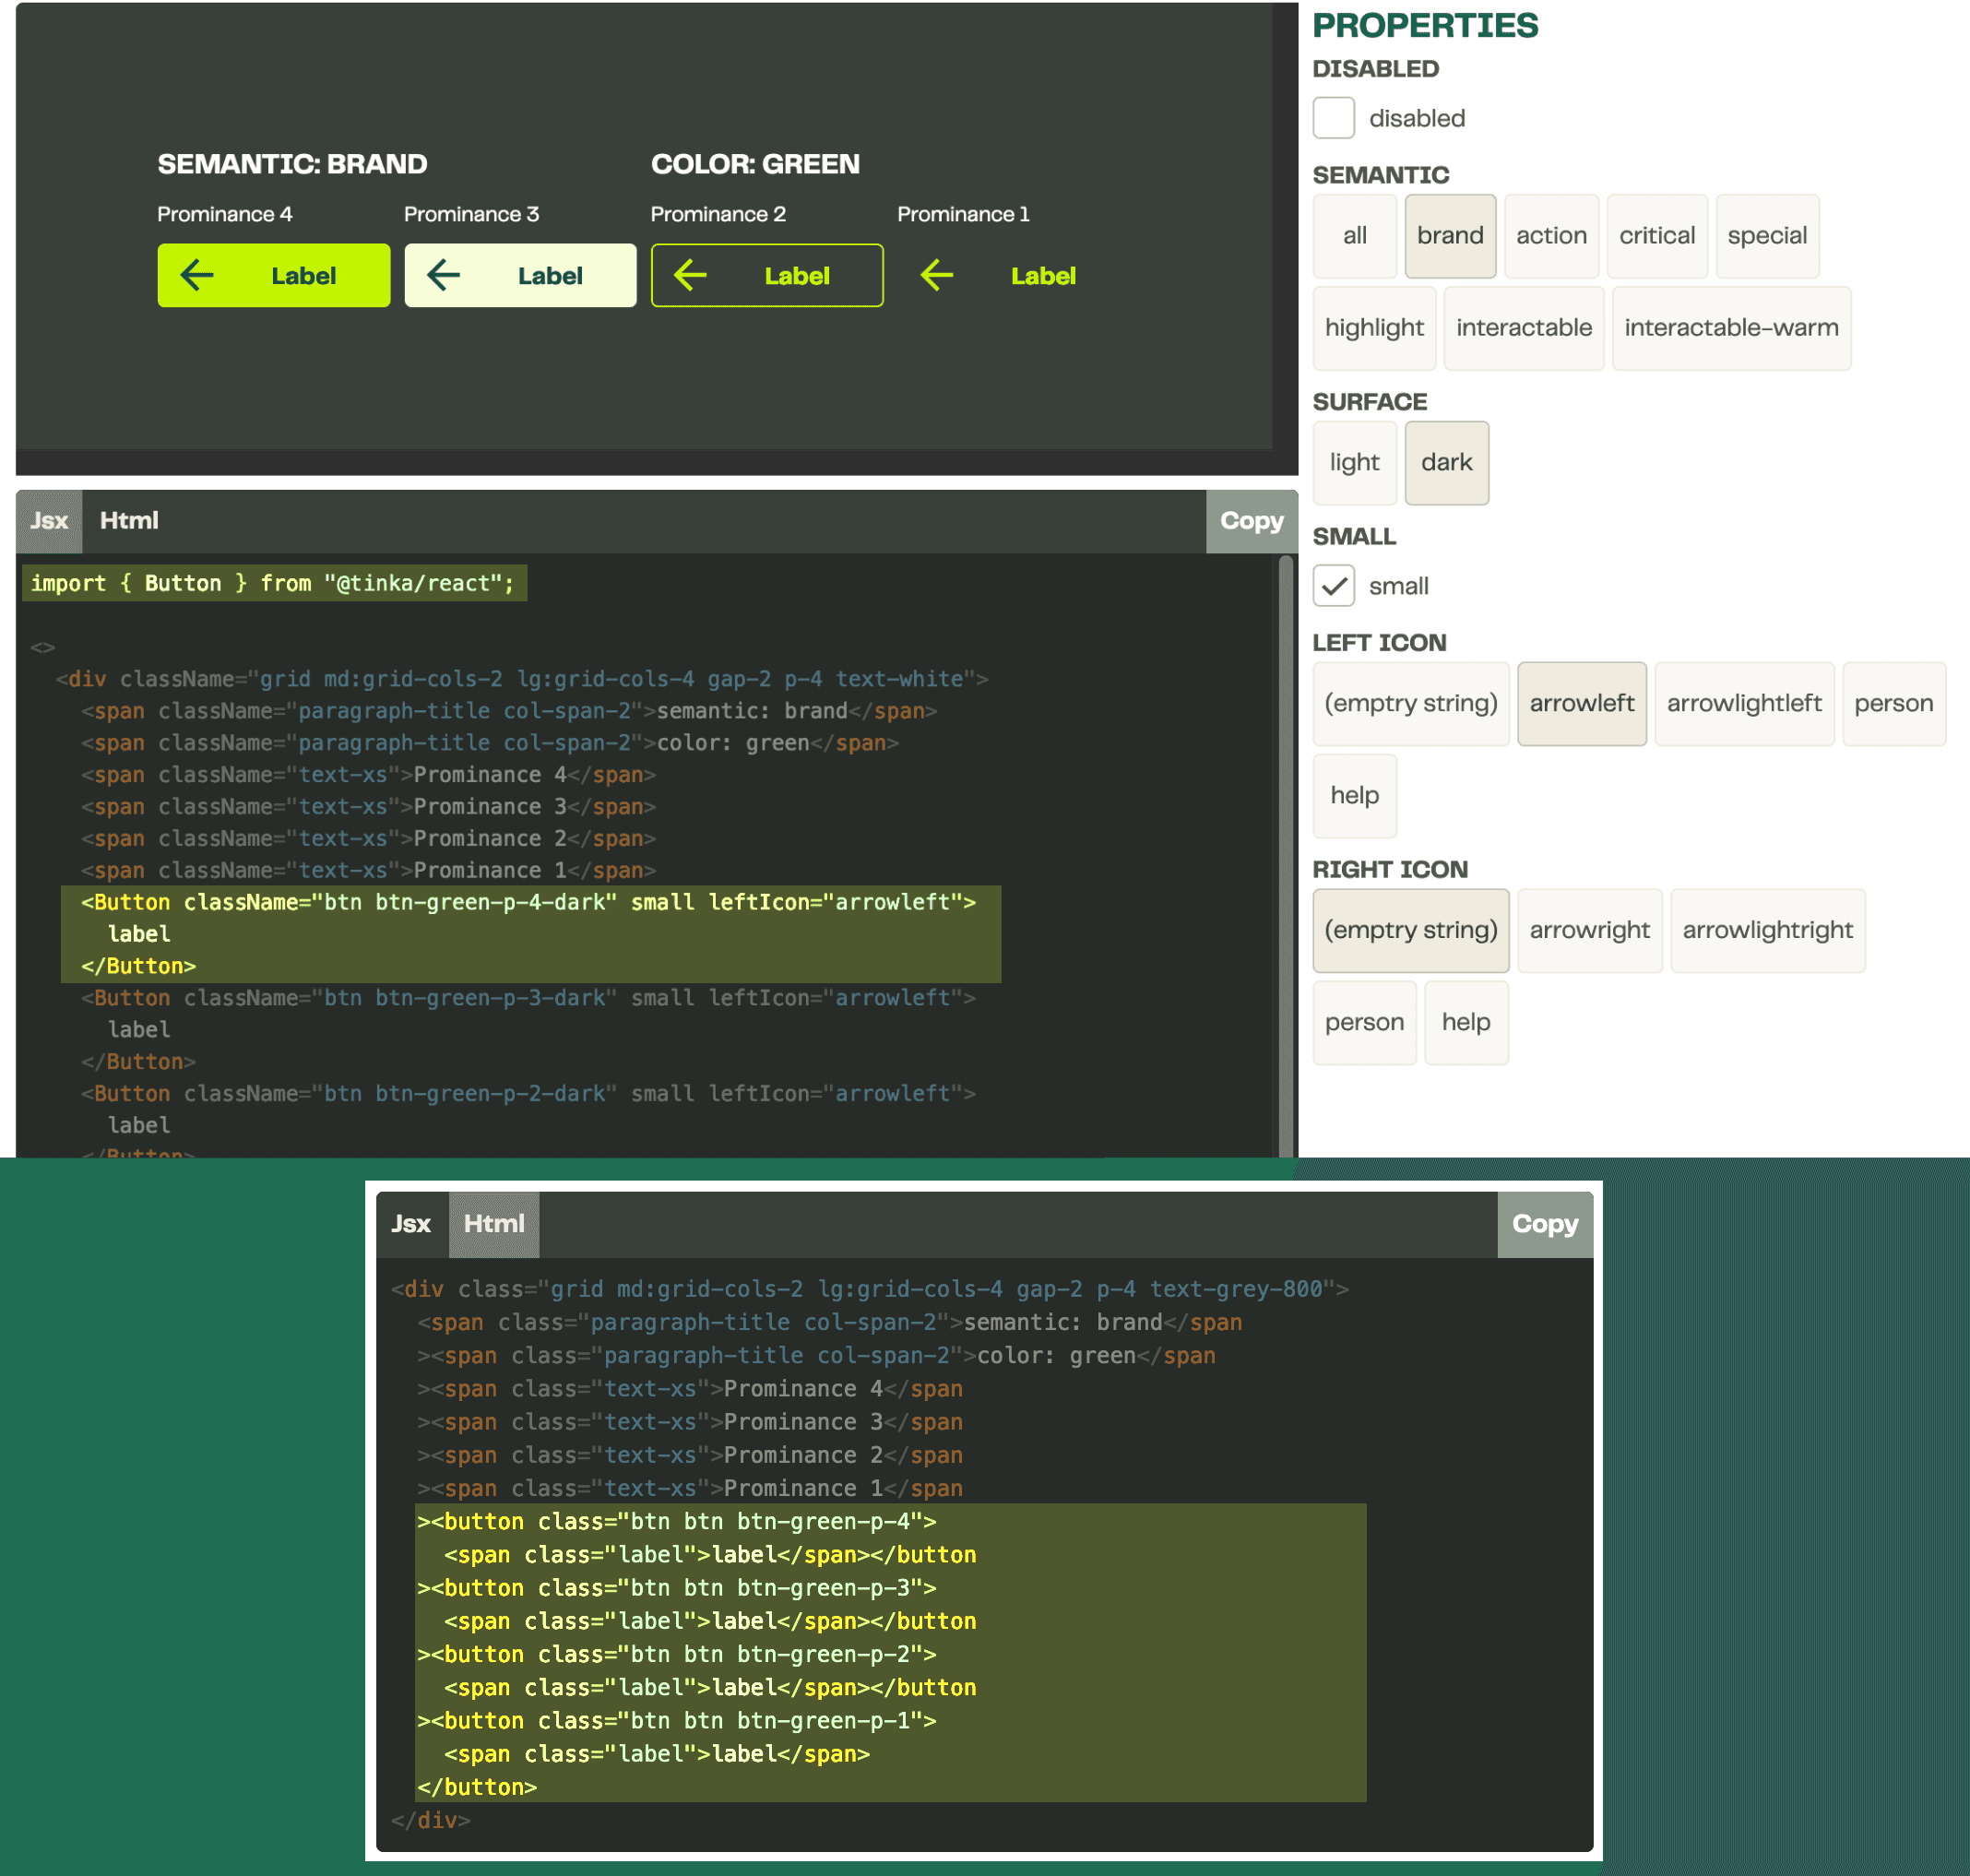
Task: Enable the disabled checkbox
Action: (x=1333, y=118)
